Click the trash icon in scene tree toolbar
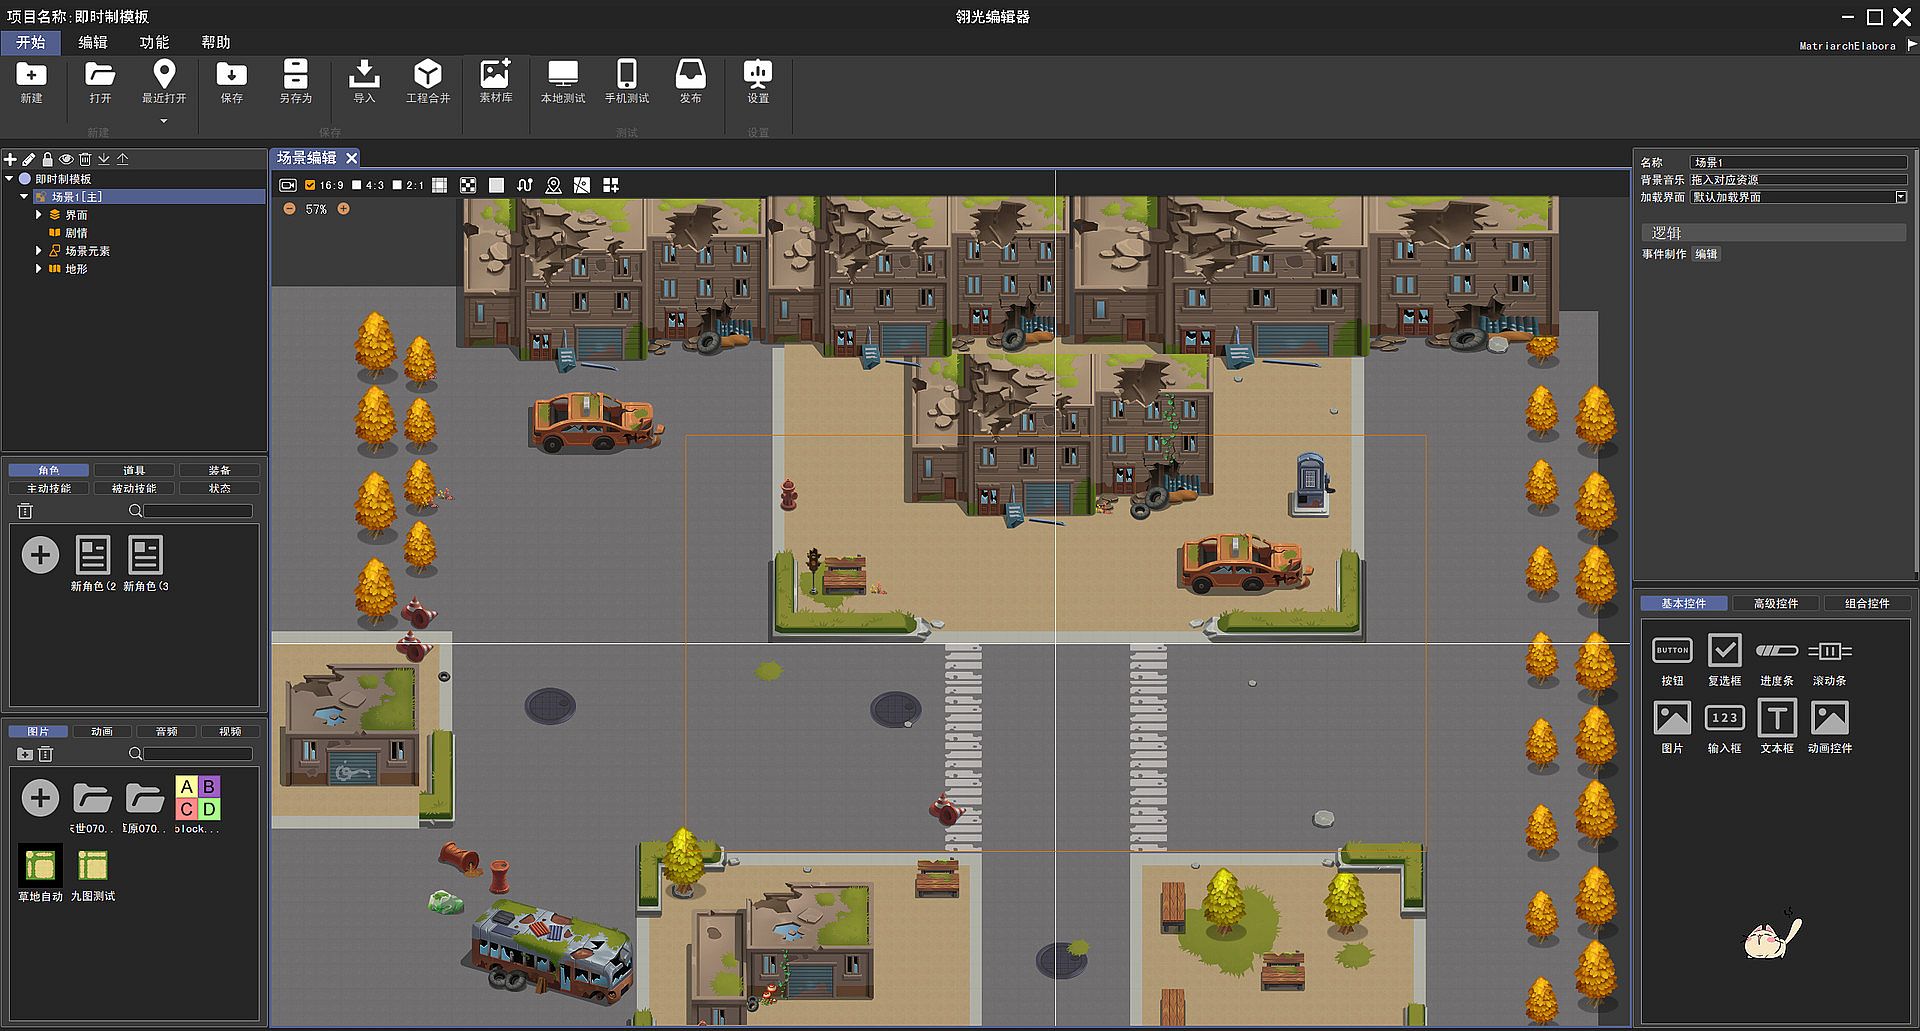Screen dimensions: 1920x1031 tap(85, 159)
